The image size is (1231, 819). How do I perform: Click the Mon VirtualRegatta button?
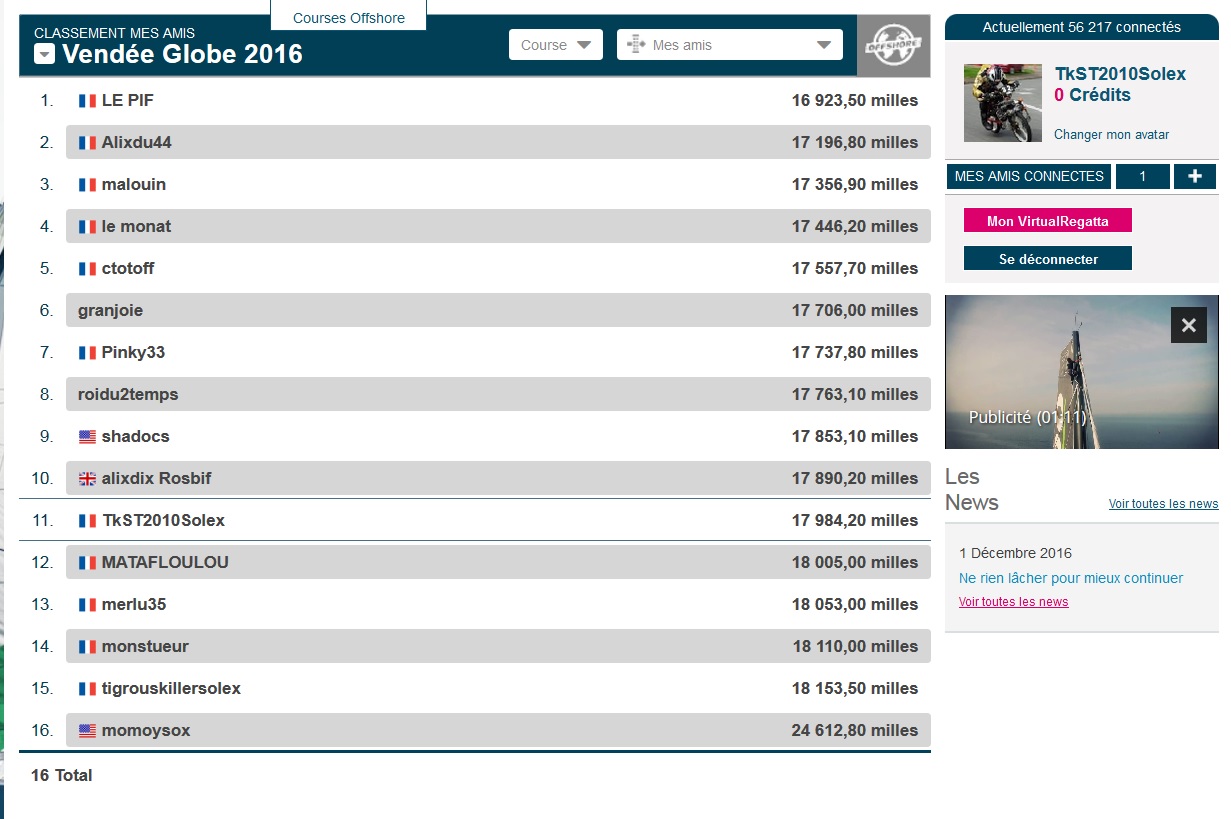point(1047,221)
